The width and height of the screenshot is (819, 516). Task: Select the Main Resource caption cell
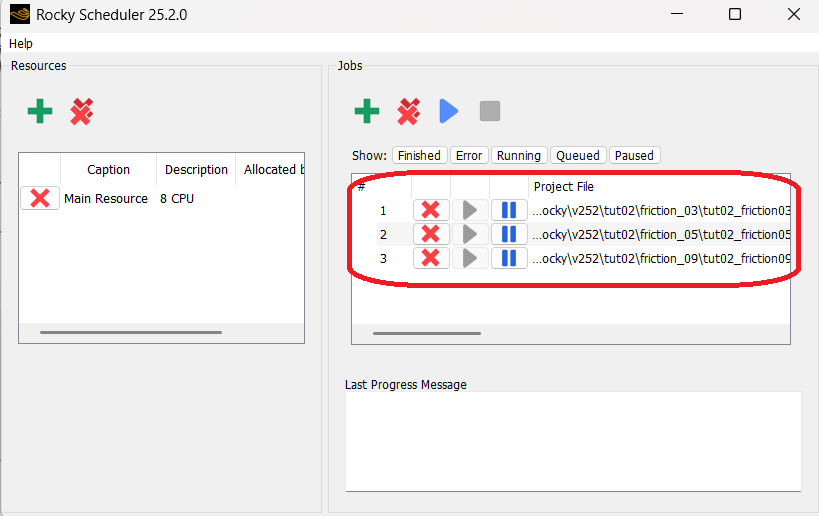coord(106,198)
